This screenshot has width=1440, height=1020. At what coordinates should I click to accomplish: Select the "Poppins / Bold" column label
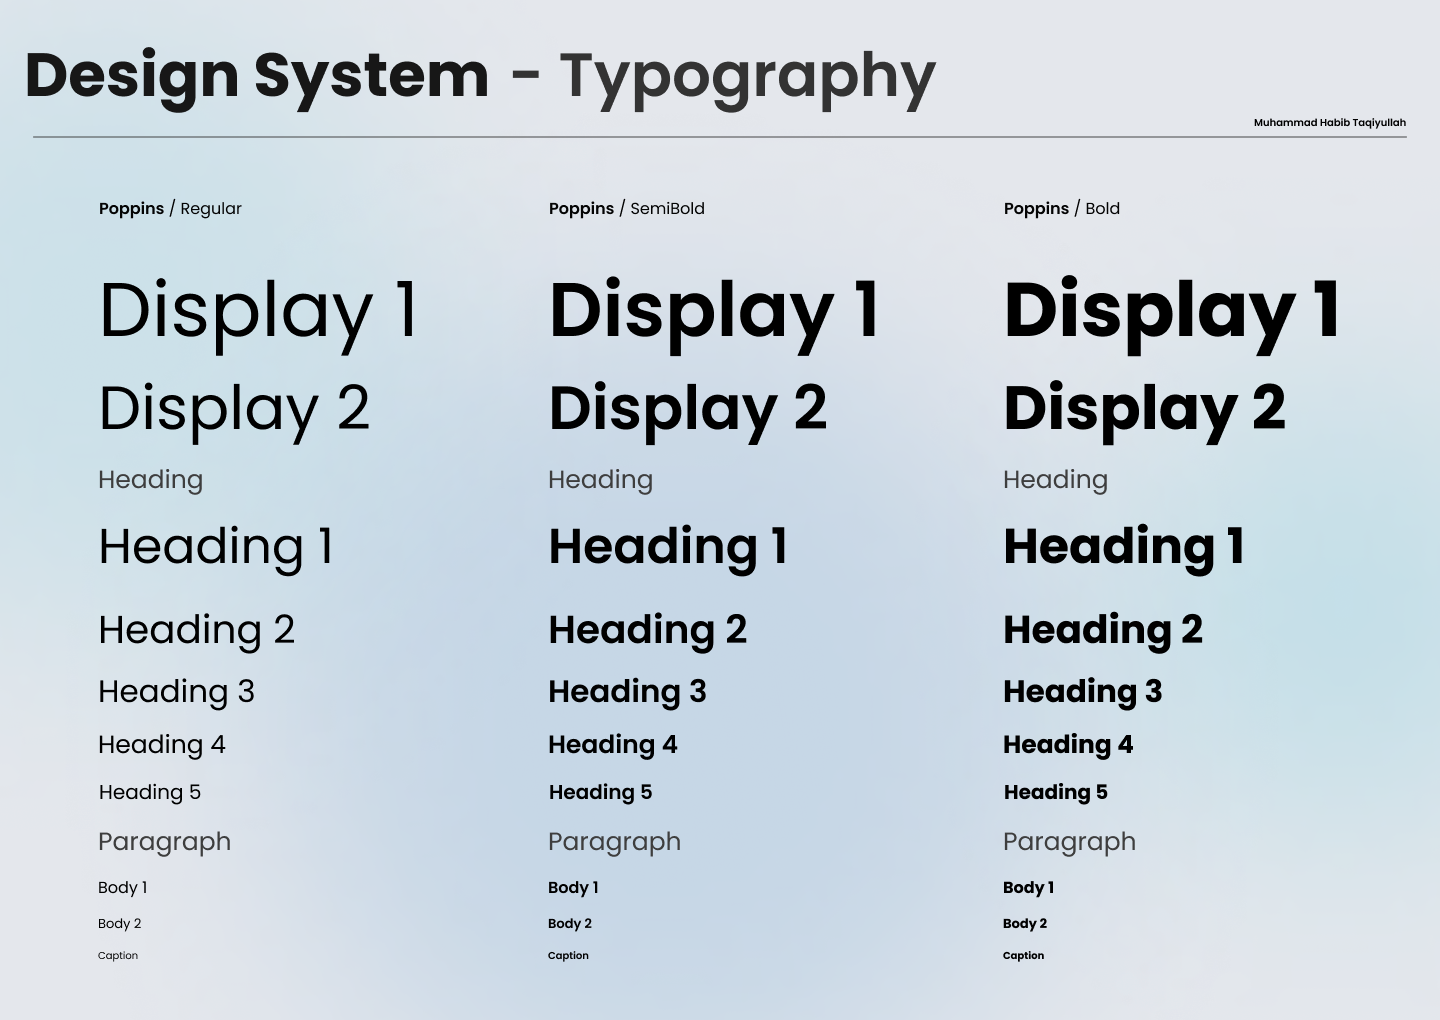click(x=1061, y=209)
